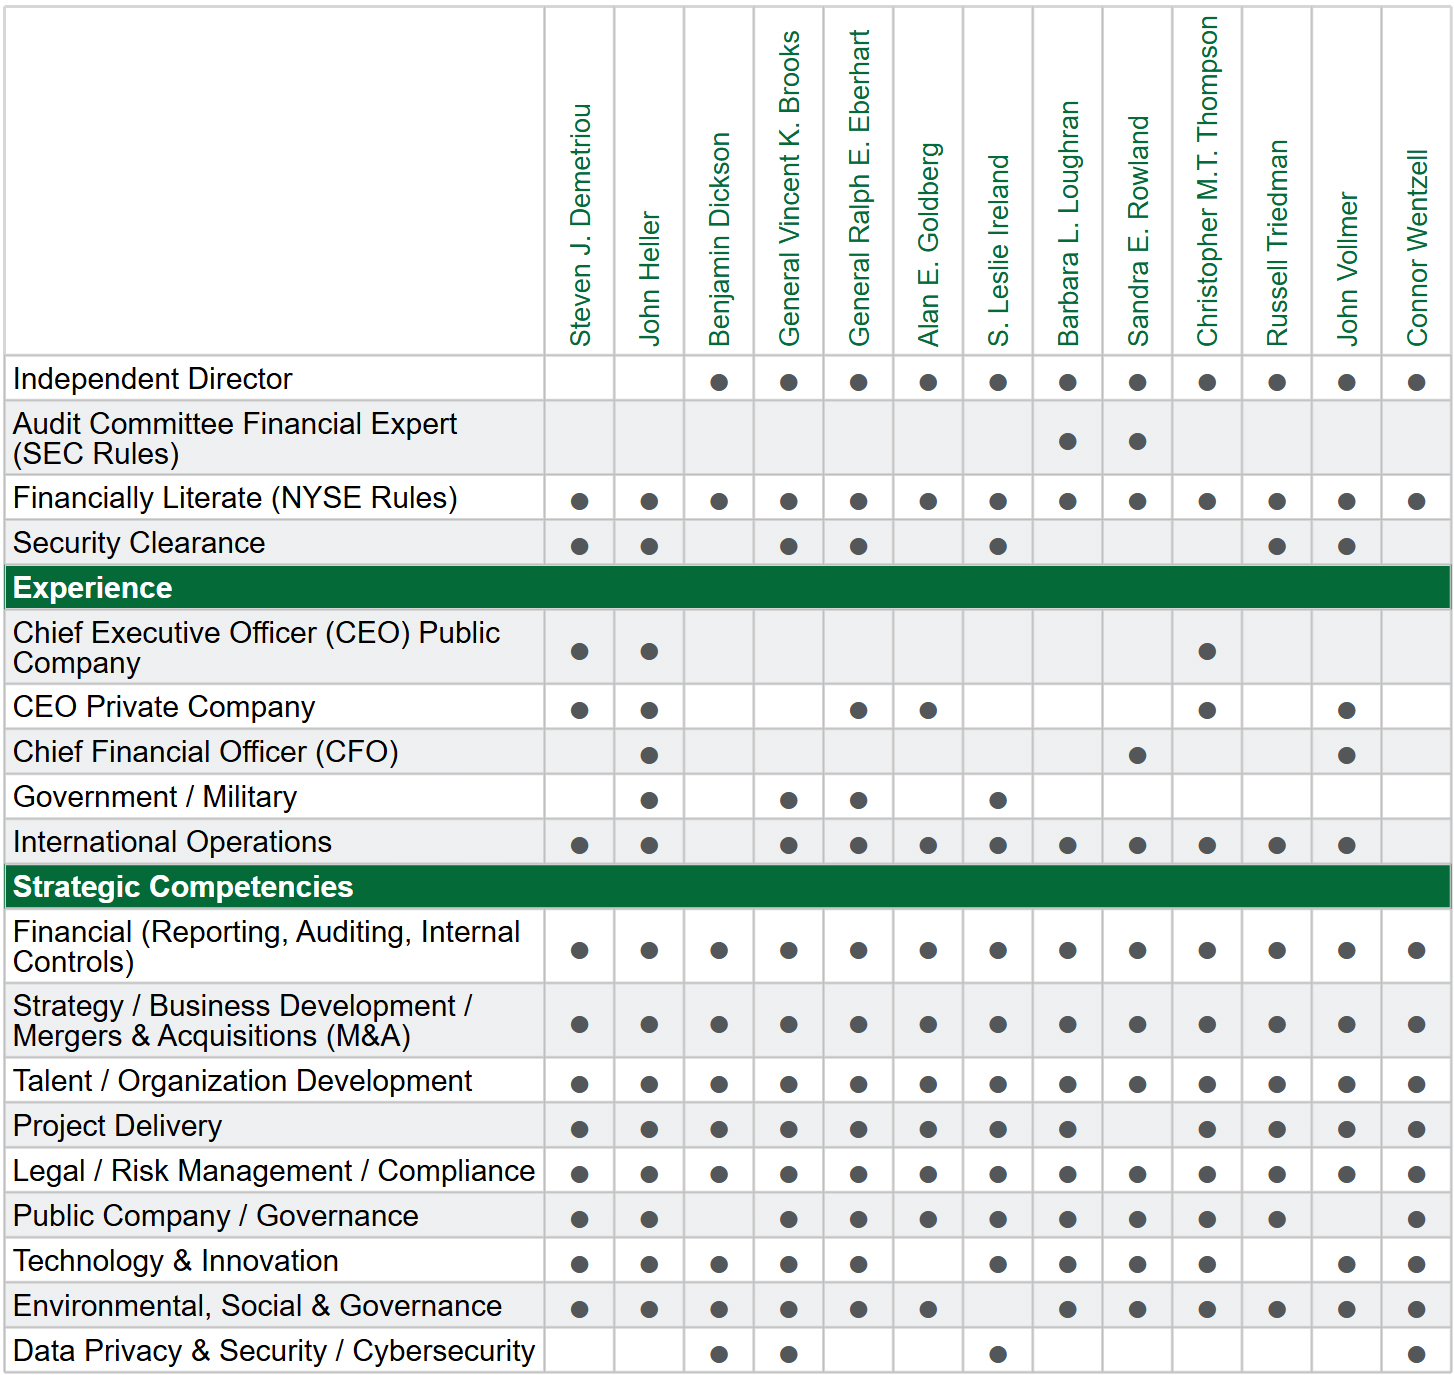Select 'Christopher M.T. Thompson' column header
This screenshot has height=1375, width=1454.
pos(1208,182)
